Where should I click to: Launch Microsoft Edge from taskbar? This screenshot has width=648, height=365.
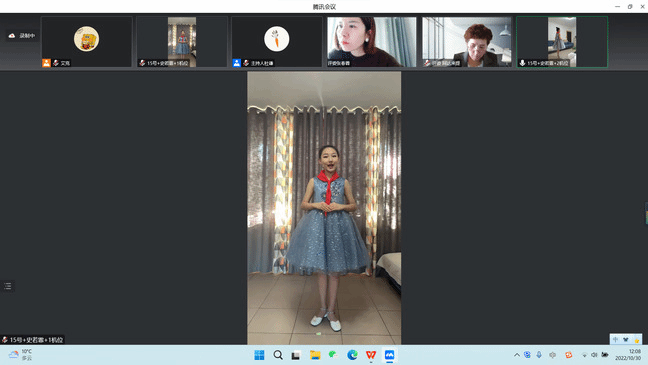pyautogui.click(x=352, y=355)
